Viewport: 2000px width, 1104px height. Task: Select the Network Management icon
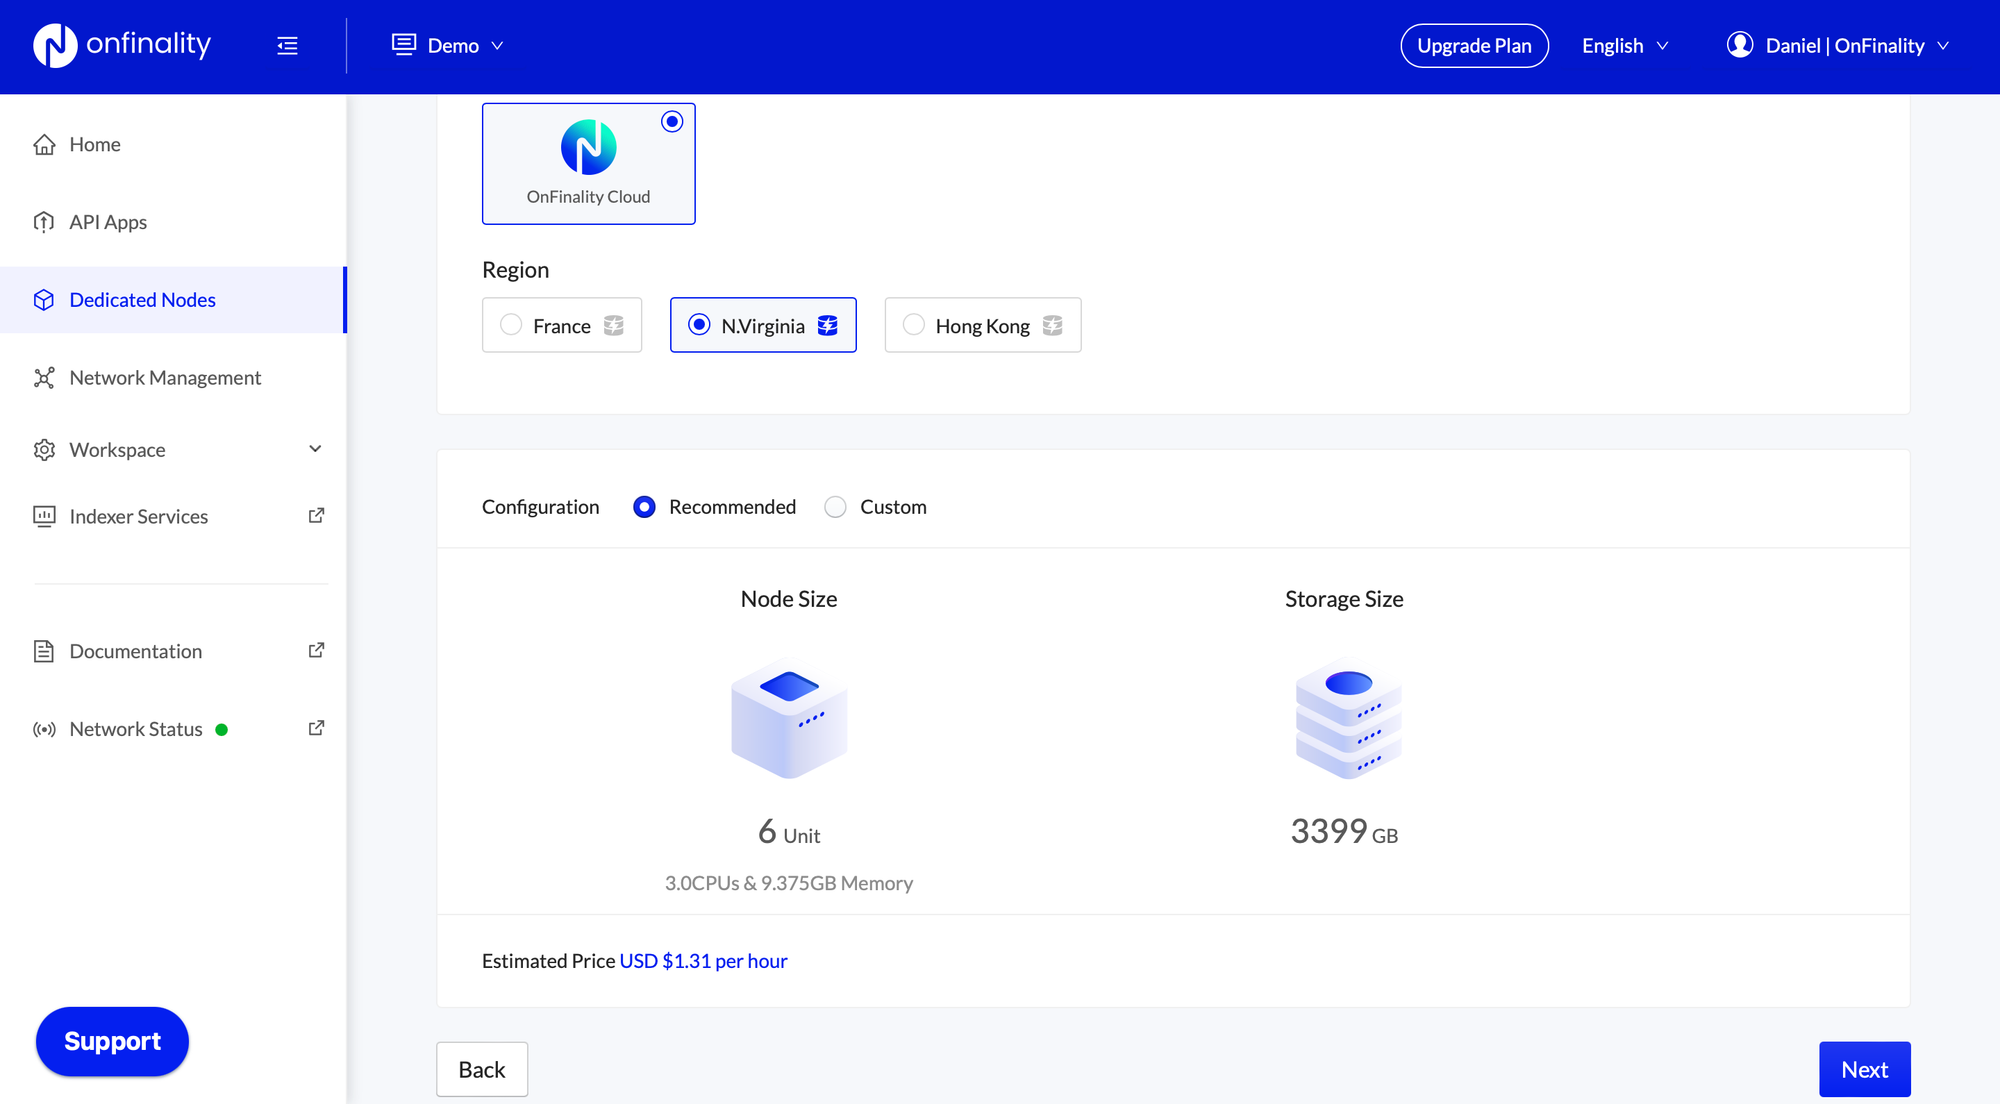point(44,377)
